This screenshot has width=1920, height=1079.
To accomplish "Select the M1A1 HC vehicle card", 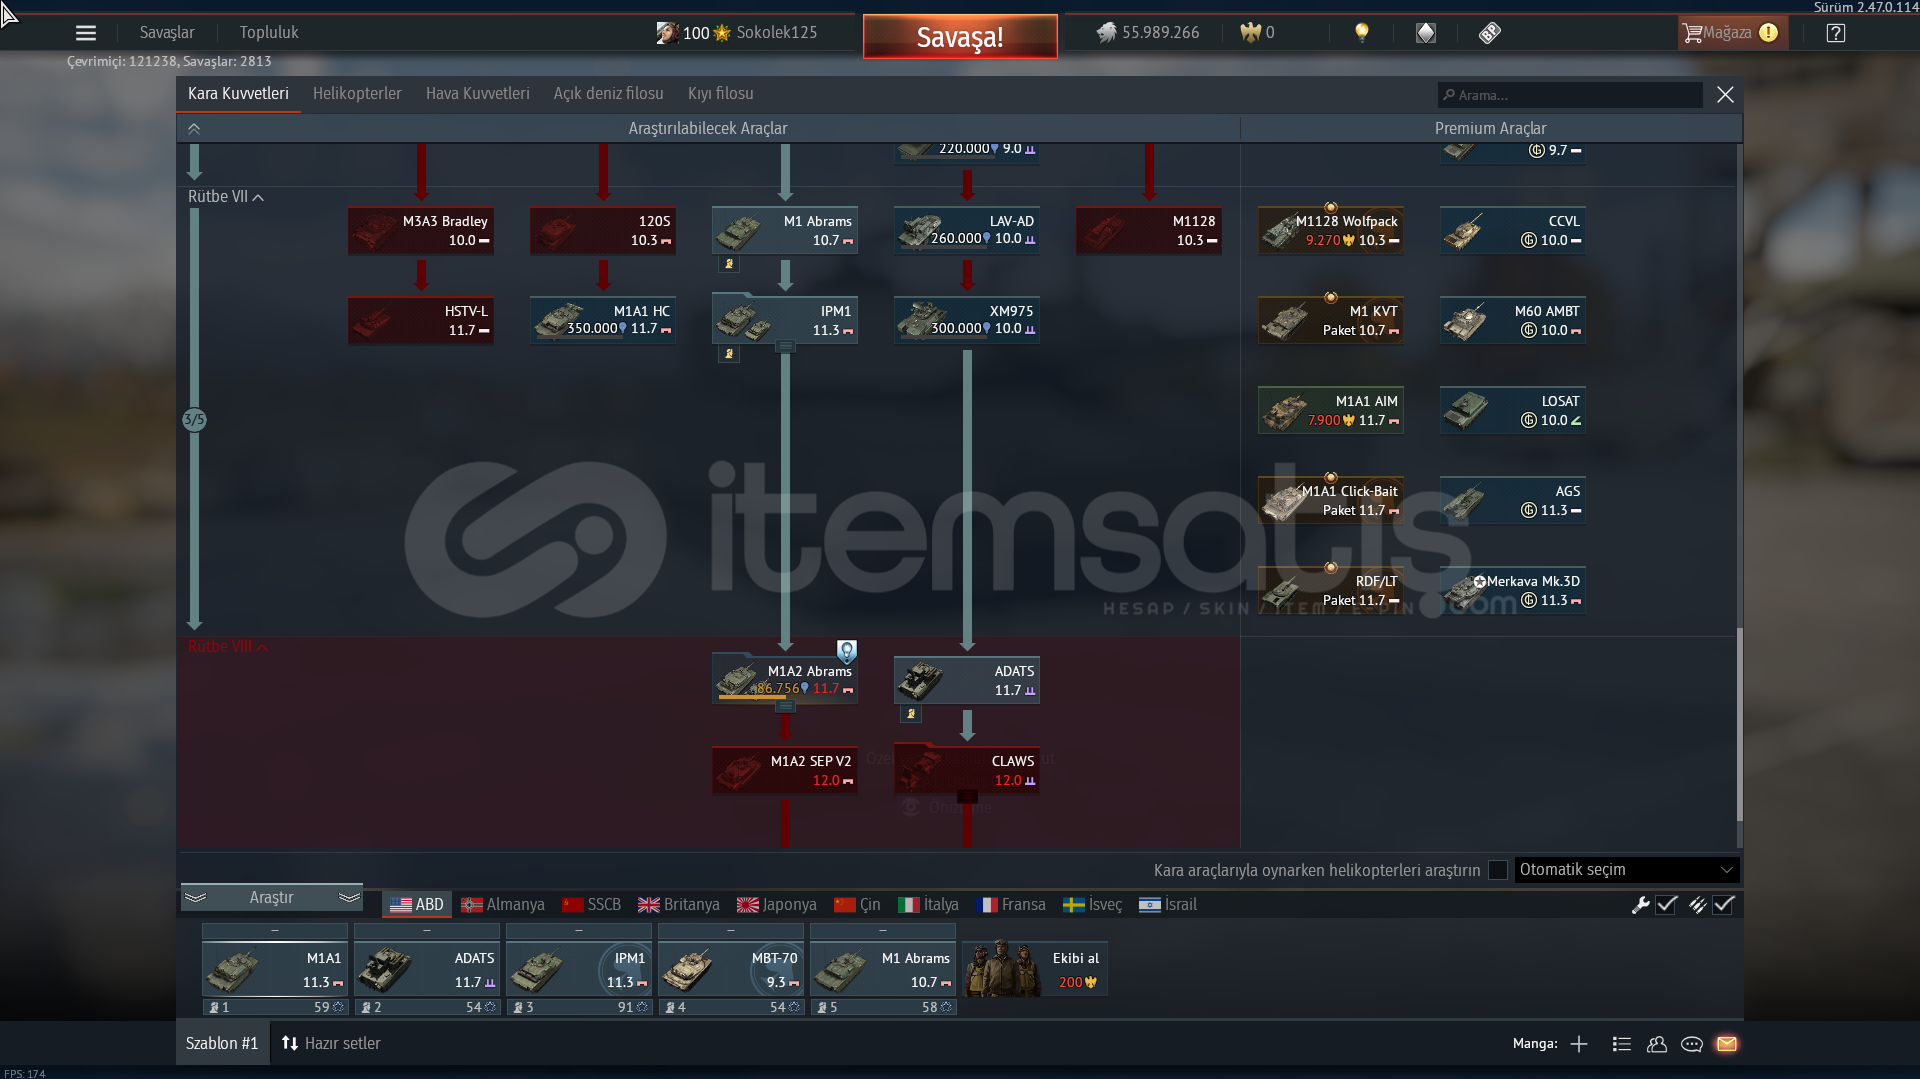I will (x=603, y=320).
